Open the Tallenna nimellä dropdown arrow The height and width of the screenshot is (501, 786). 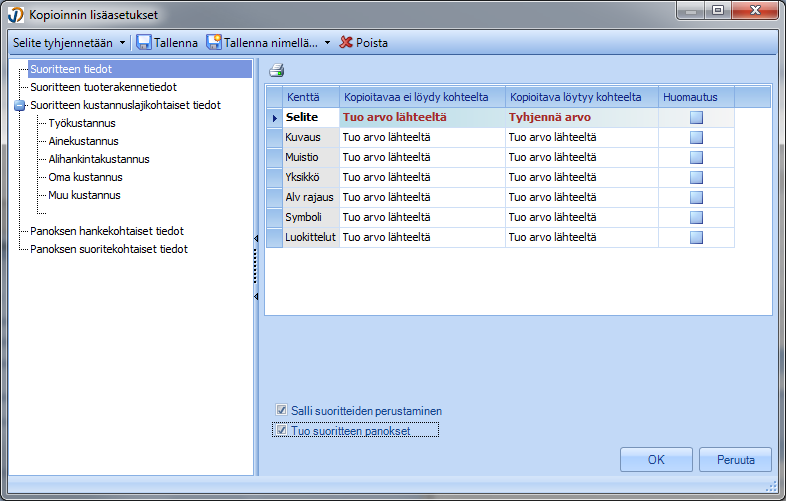click(327, 43)
